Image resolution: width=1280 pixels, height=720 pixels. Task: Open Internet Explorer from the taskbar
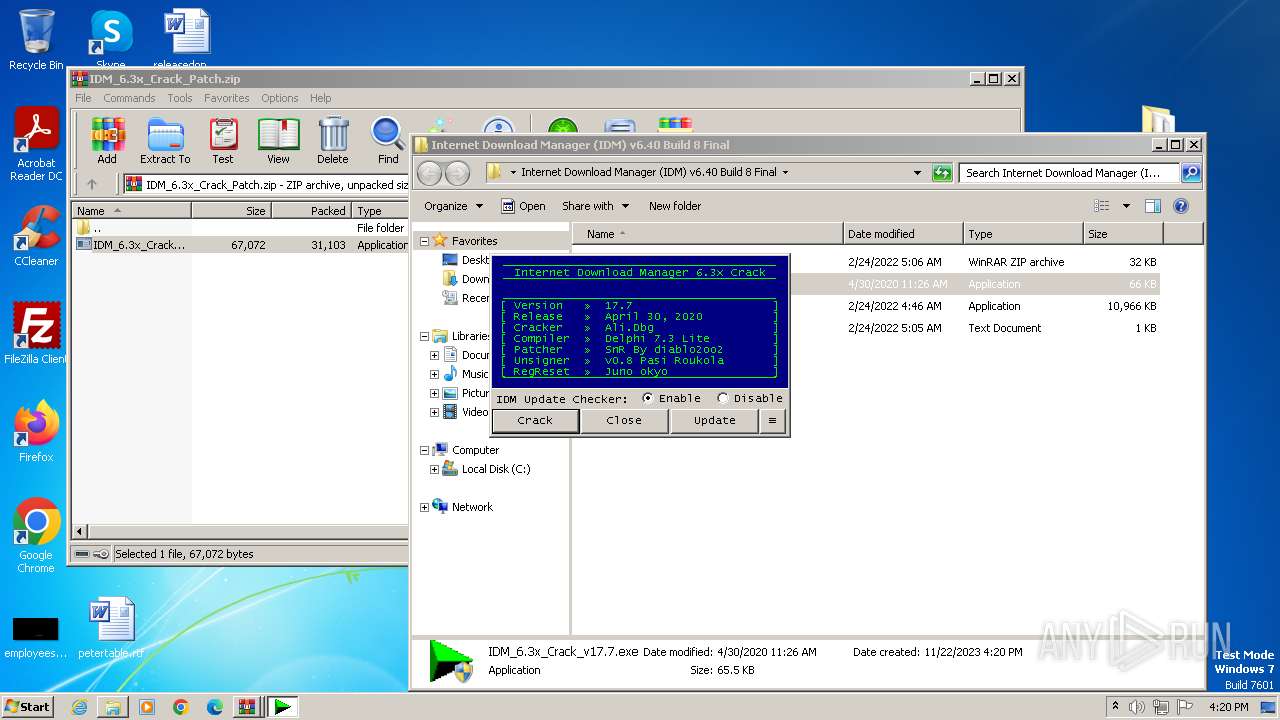pos(79,707)
